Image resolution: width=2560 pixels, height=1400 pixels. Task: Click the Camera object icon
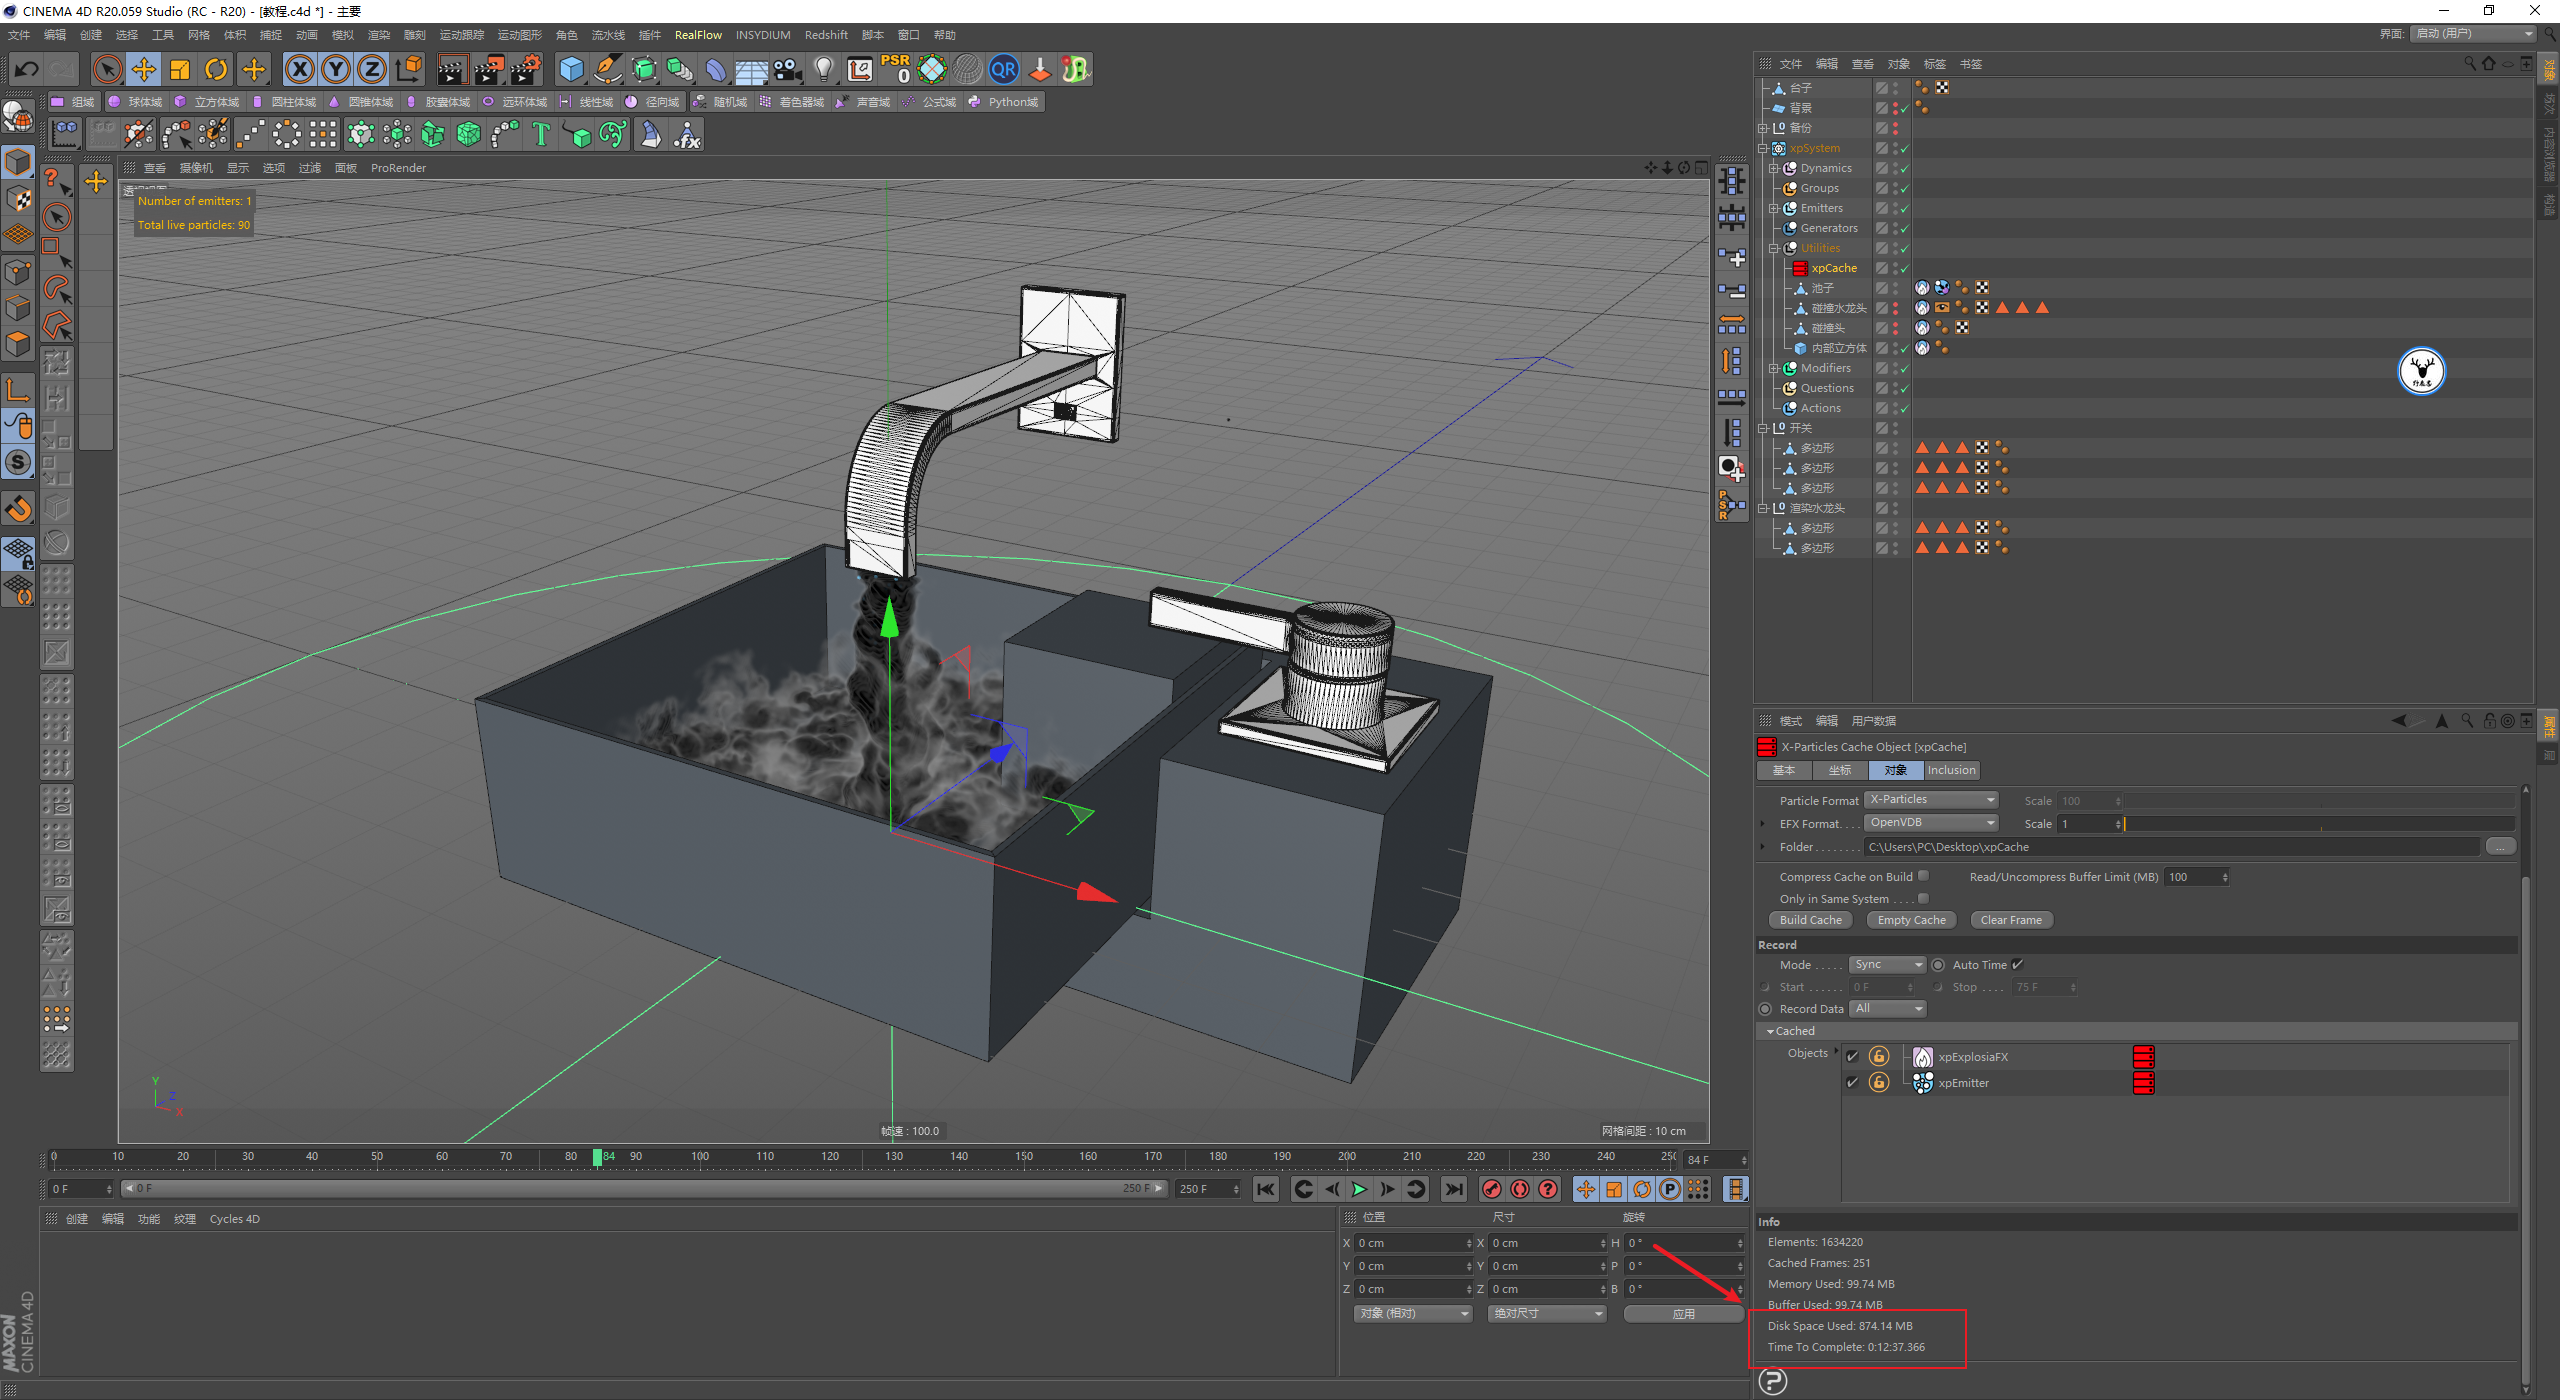(x=788, y=69)
